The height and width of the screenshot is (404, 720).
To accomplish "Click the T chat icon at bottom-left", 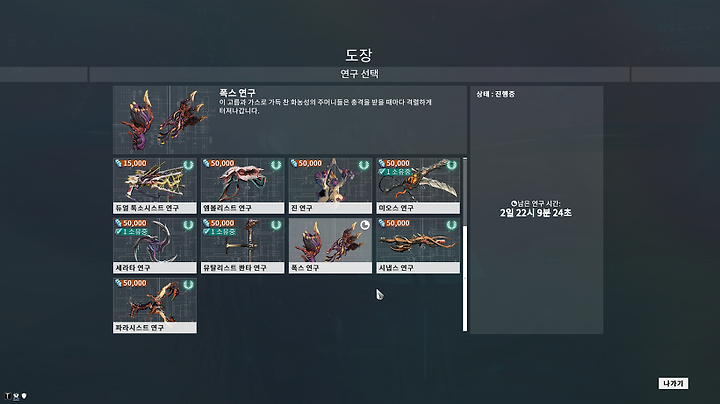I will point(7,396).
